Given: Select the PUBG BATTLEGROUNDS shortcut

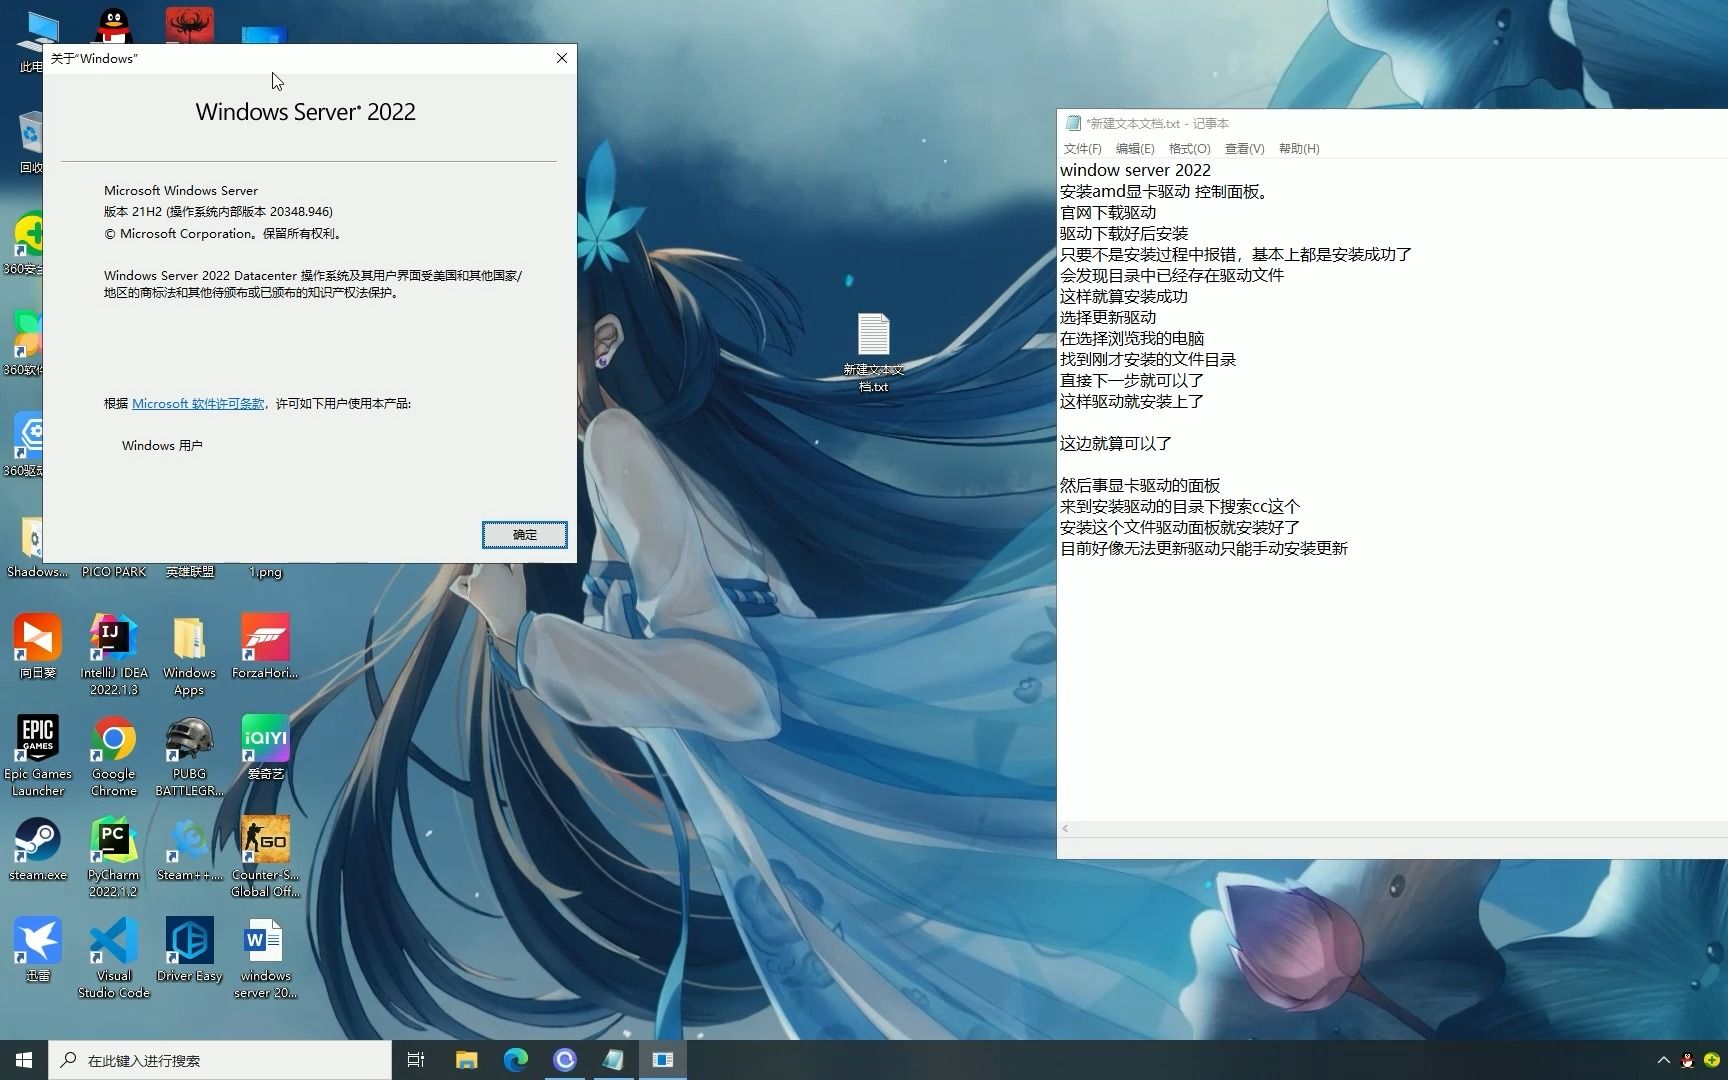Looking at the screenshot, I should (x=189, y=755).
